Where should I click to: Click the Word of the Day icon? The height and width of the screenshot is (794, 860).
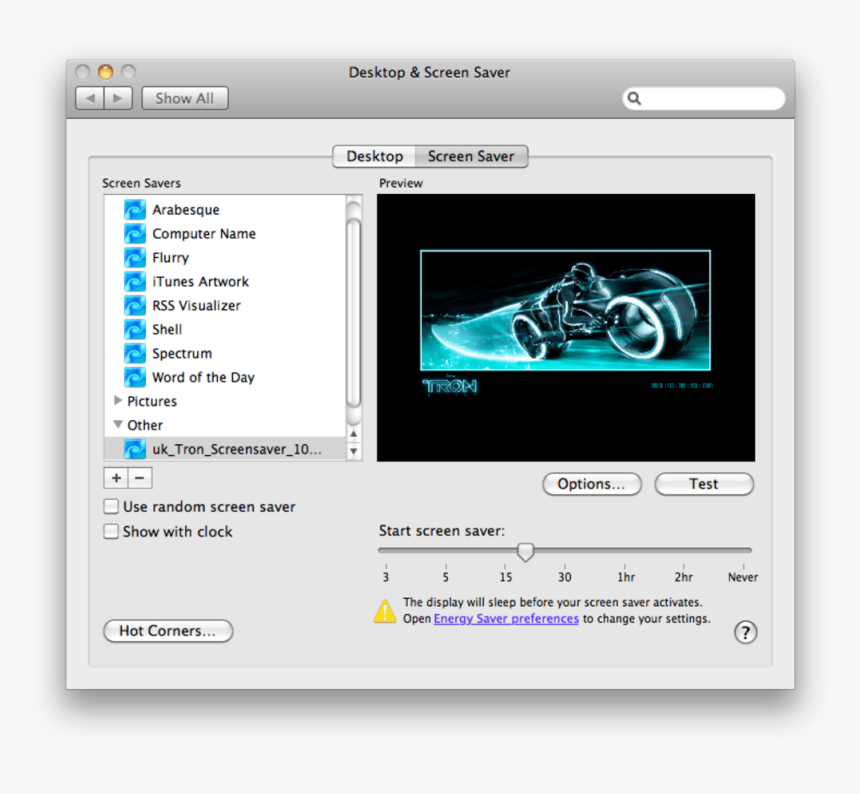click(134, 377)
